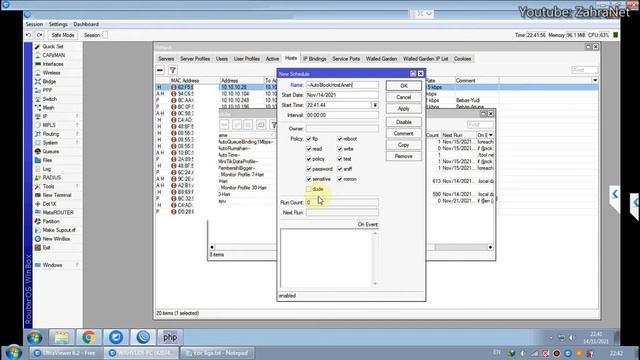Open the php app on the taskbar
Screen dimensions: 640x360
point(170,337)
